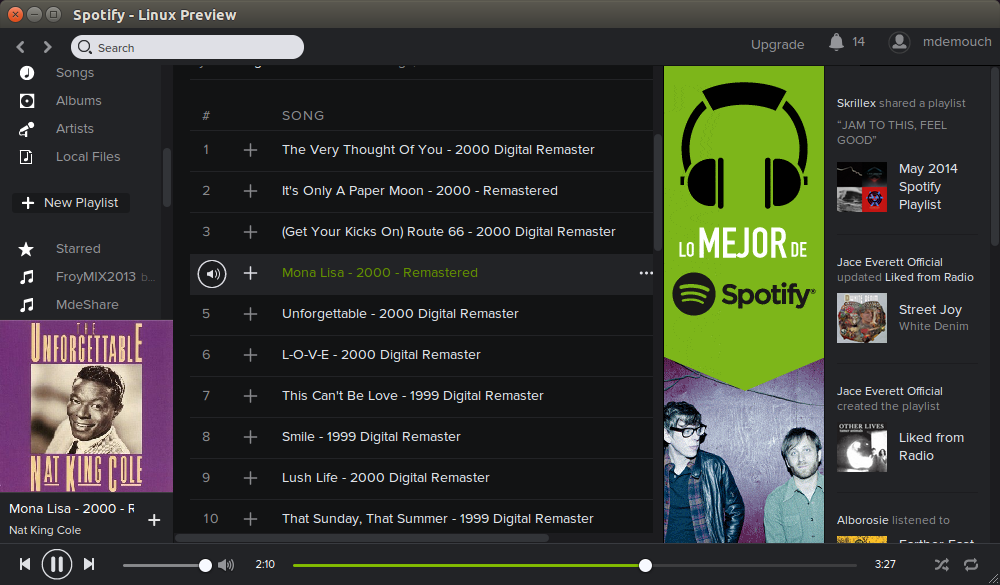Add Route 66 track with plus
This screenshot has width=1000, height=585.
[x=251, y=232]
